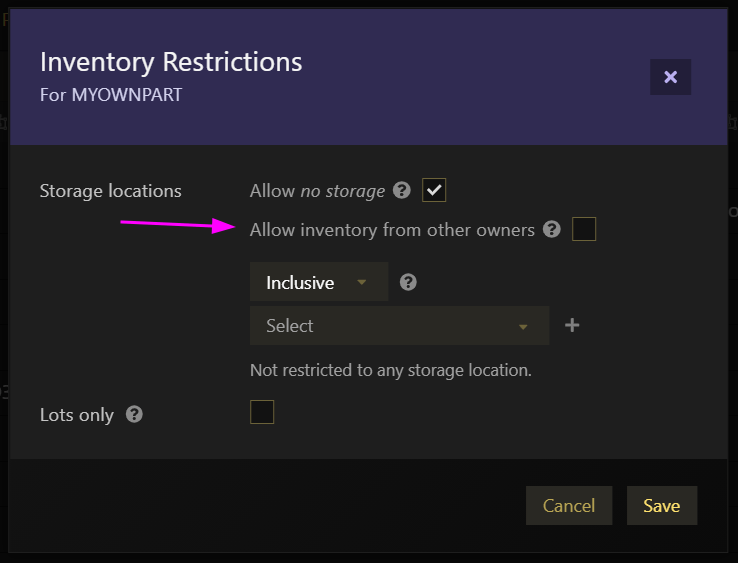Open the Inclusive mode dropdown
The height and width of the screenshot is (563, 738).
click(319, 282)
